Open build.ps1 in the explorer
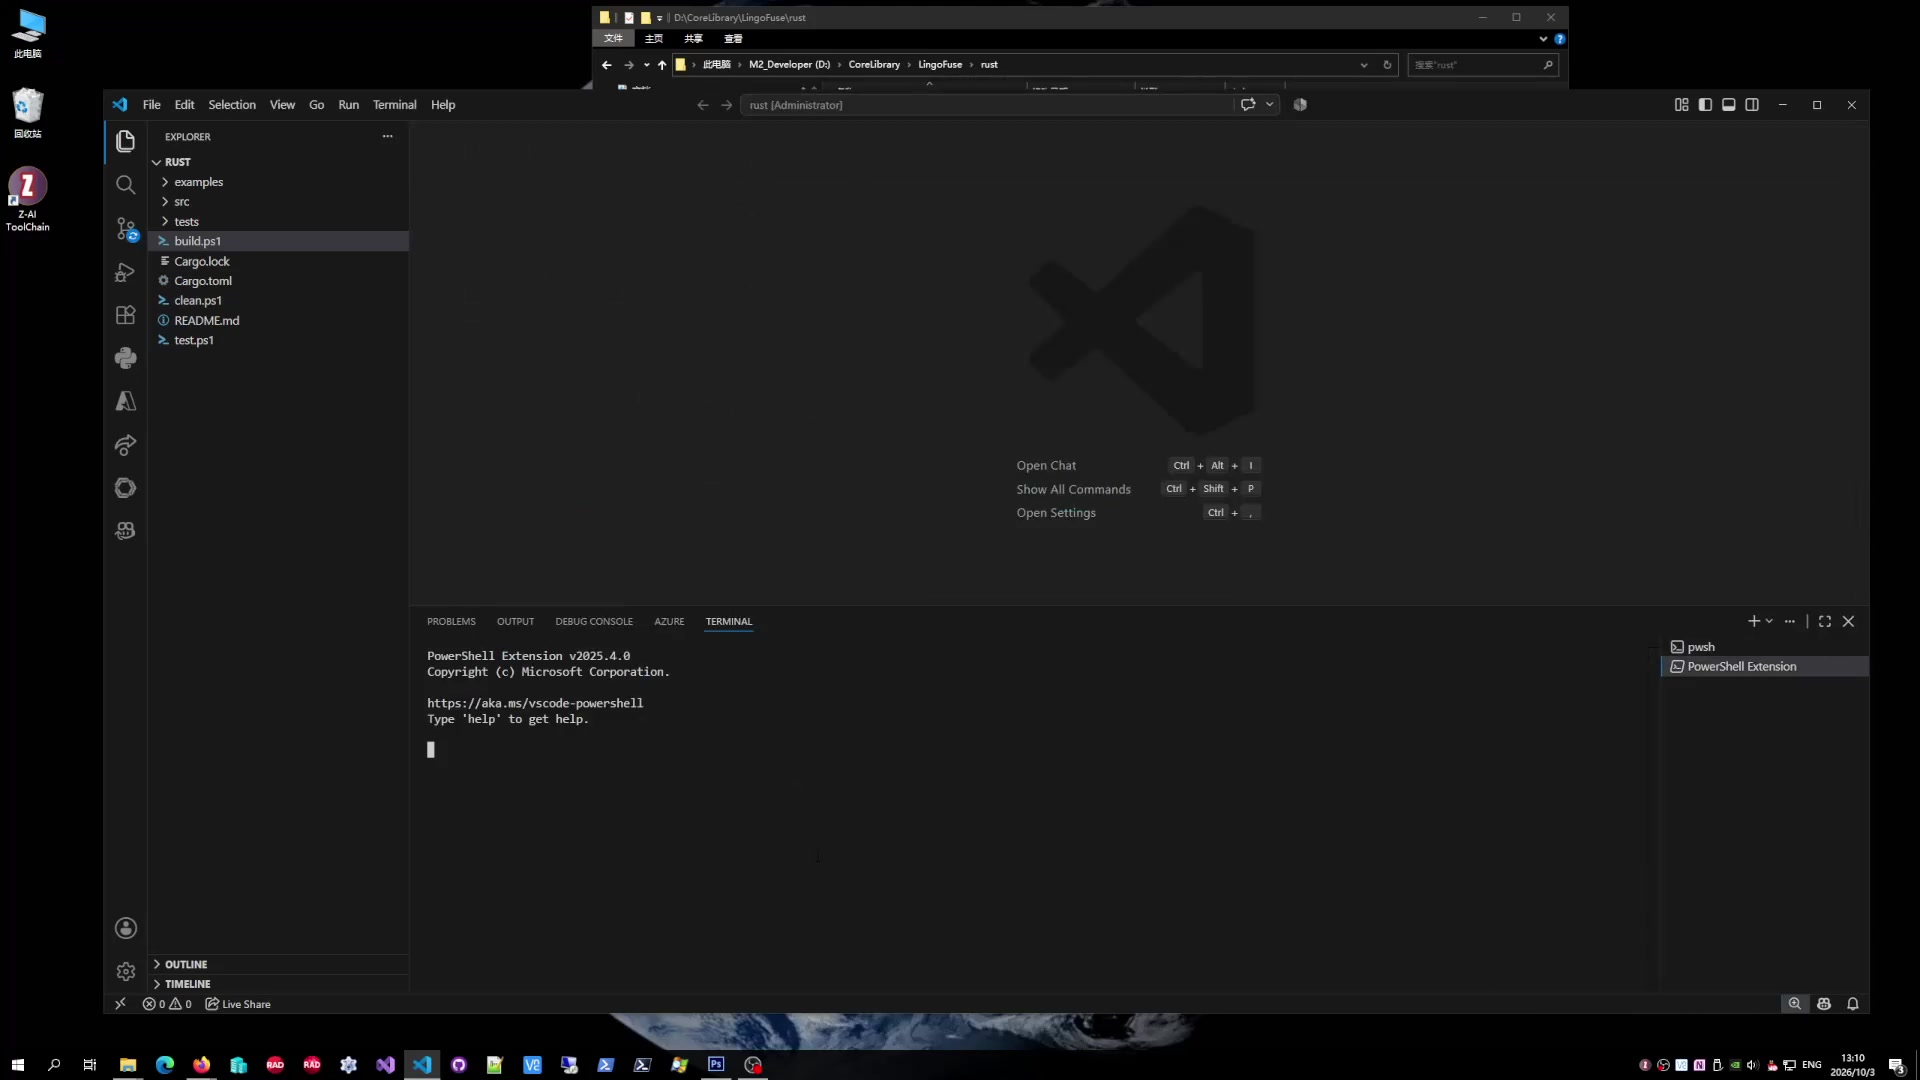This screenshot has width=1920, height=1080. (x=278, y=241)
